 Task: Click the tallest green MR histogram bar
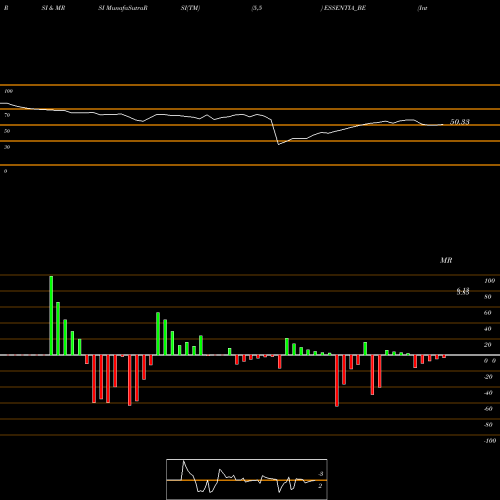51,315
